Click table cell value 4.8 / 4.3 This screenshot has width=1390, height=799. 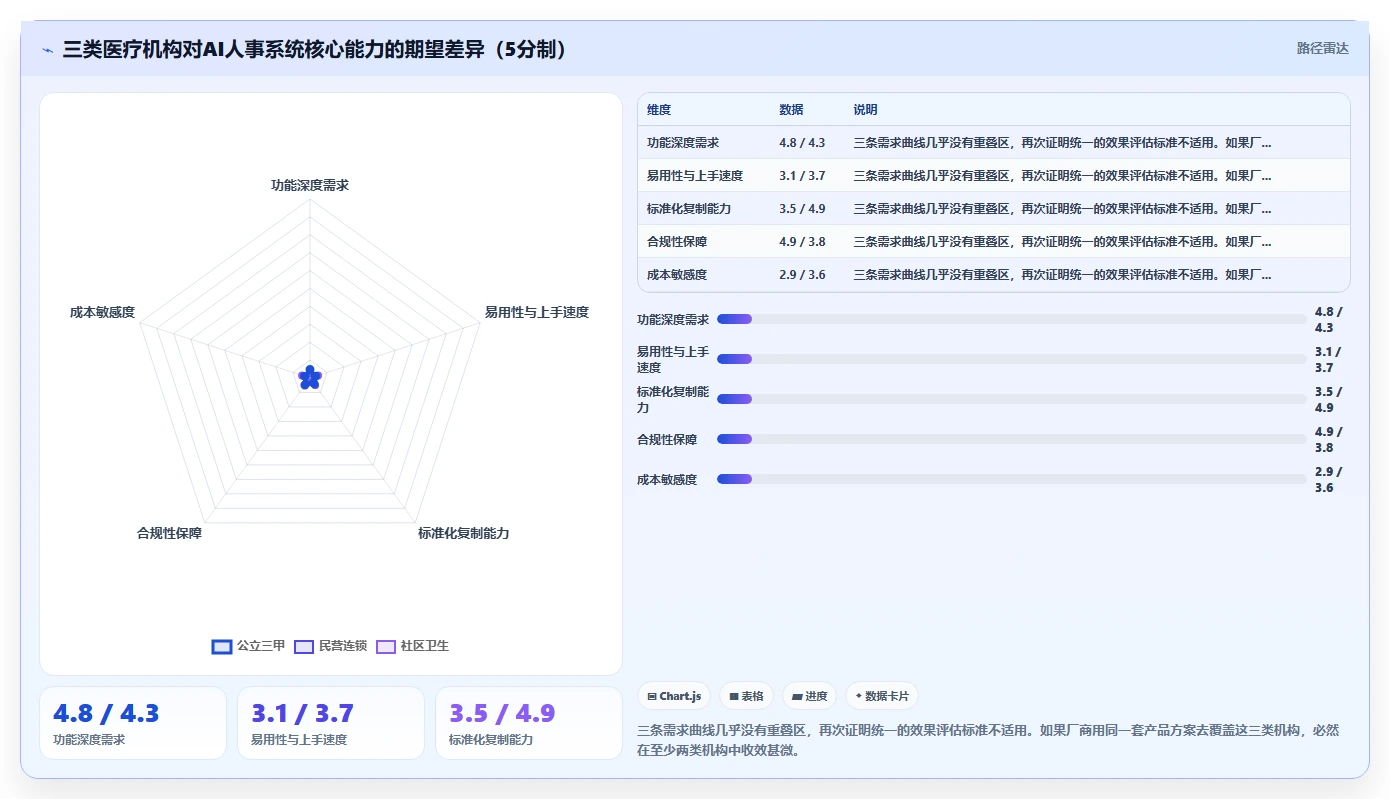tap(802, 143)
